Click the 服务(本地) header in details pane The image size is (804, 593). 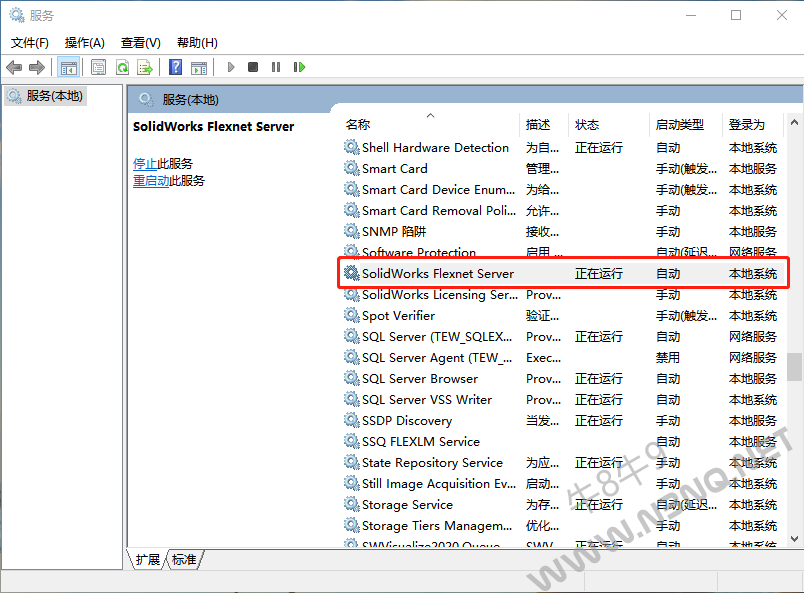coord(190,100)
